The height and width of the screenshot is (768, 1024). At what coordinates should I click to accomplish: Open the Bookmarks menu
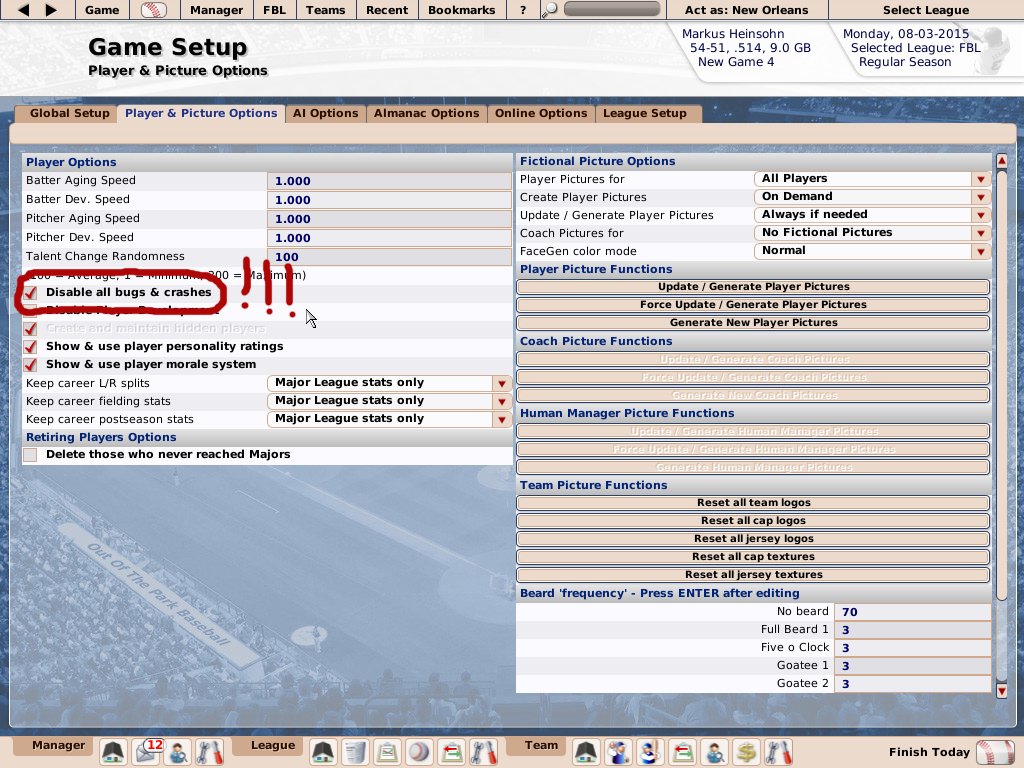point(461,10)
